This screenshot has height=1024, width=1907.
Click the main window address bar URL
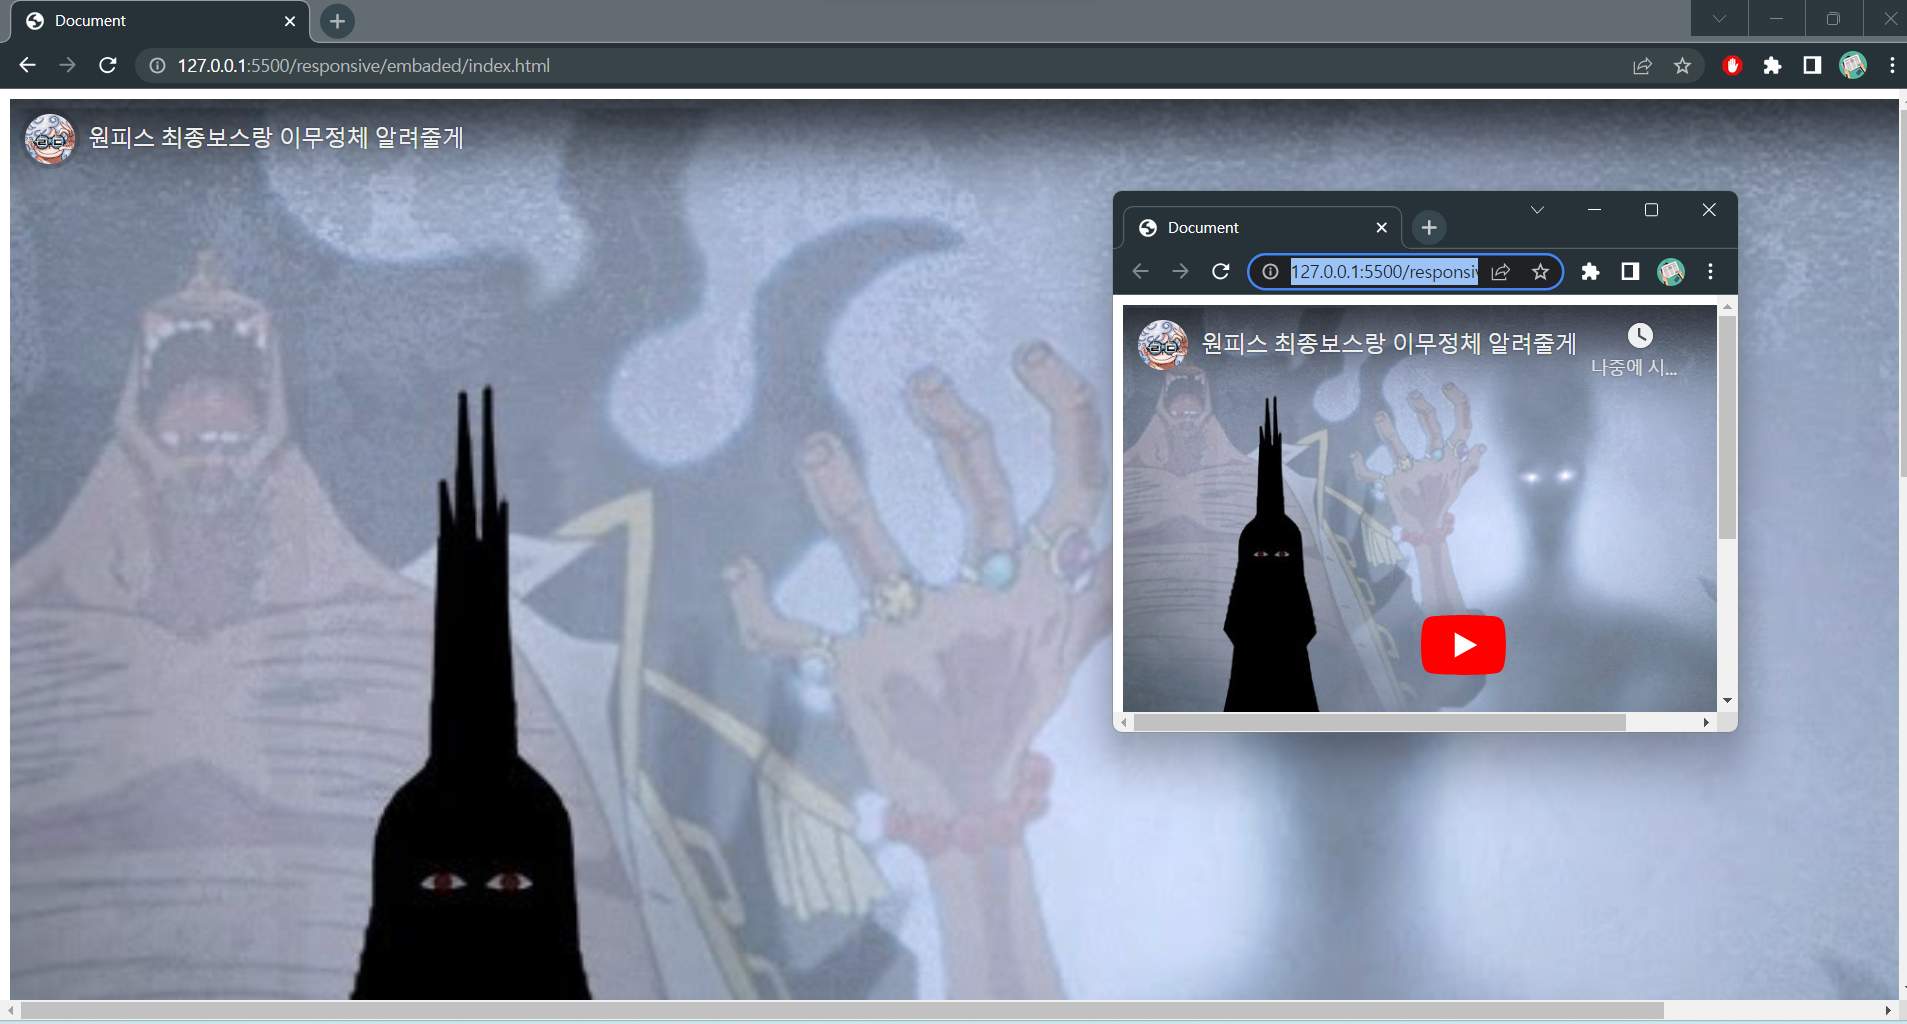[364, 66]
